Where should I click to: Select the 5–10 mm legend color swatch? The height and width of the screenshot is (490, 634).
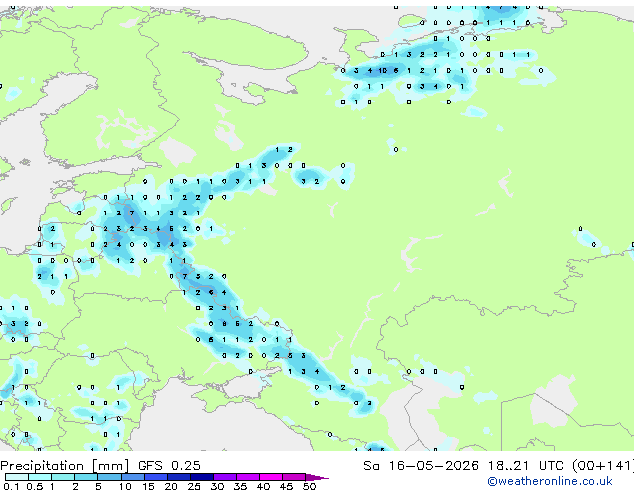[109, 477]
